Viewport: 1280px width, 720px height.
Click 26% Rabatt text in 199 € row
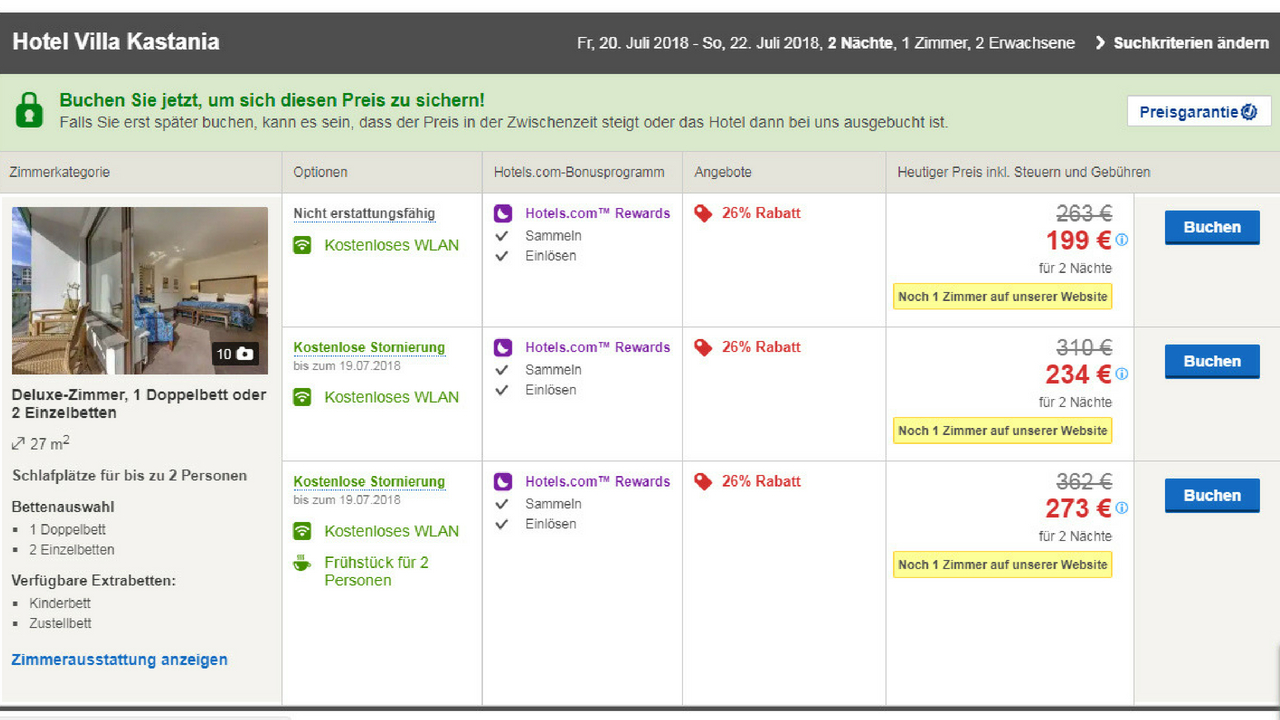coord(761,213)
